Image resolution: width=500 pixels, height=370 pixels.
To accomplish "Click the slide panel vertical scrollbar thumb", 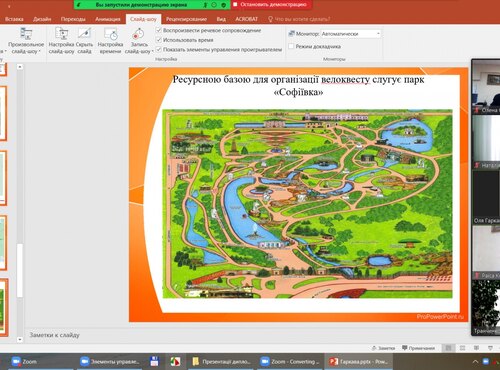I will [20, 270].
